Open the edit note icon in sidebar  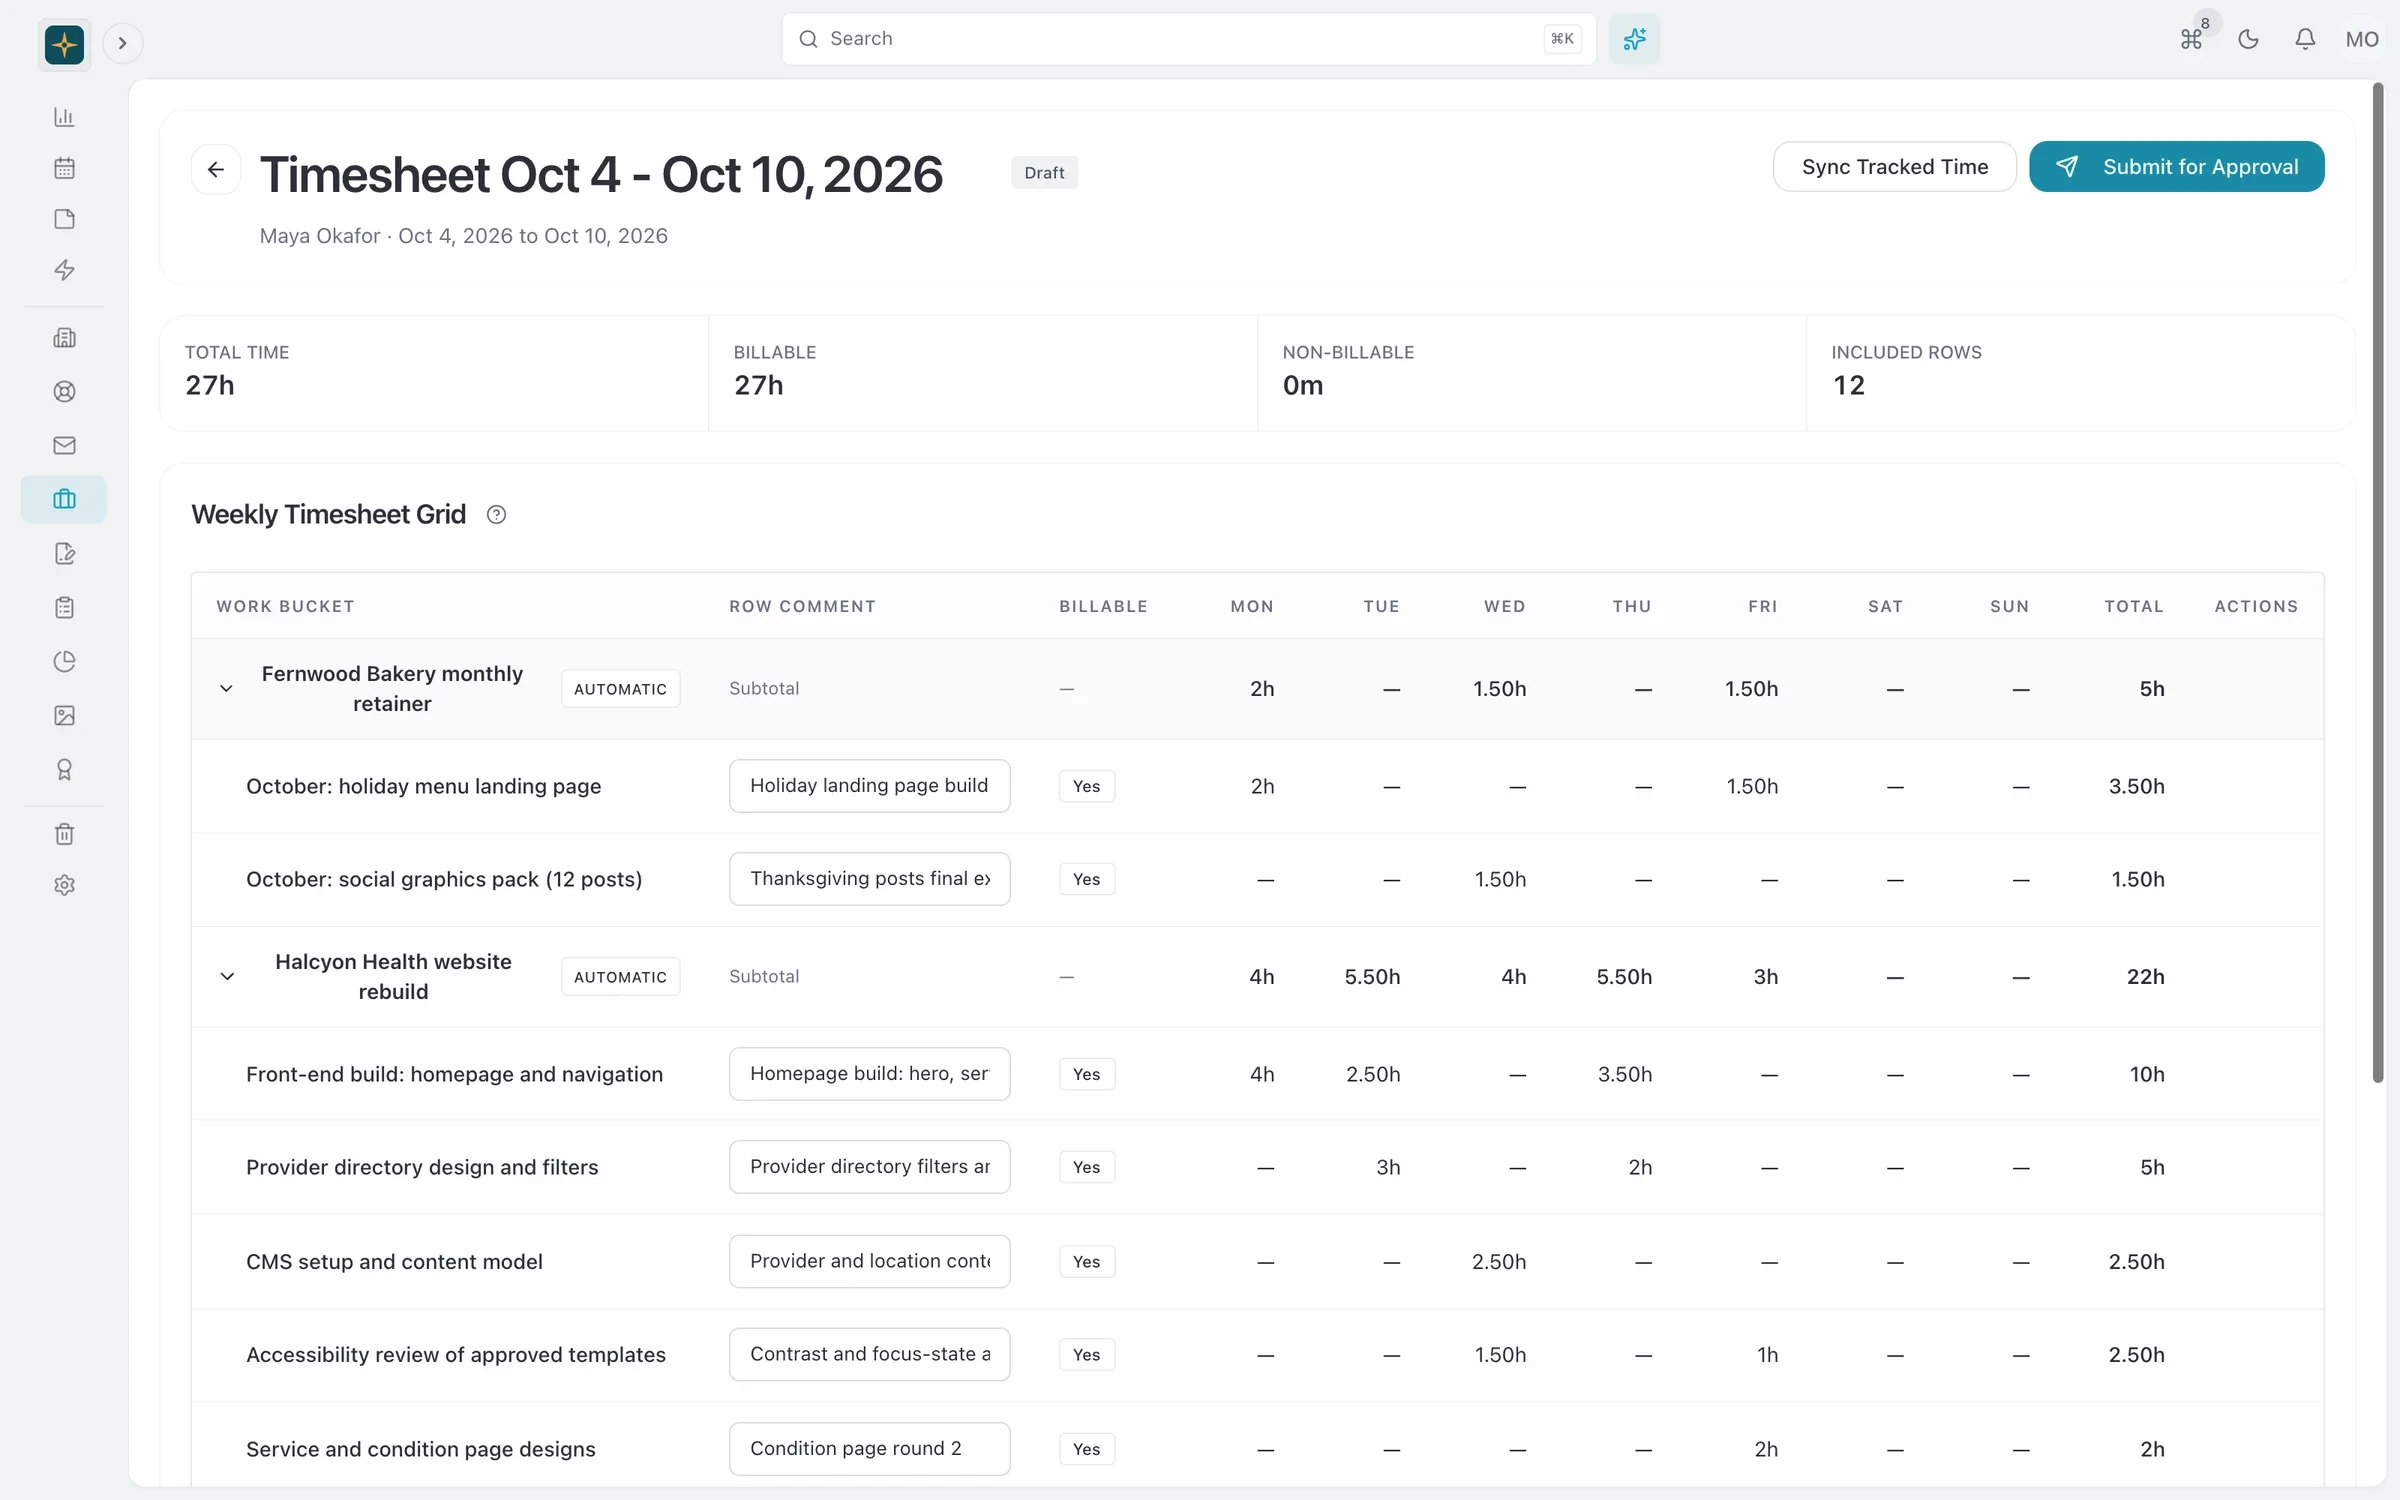(64, 553)
